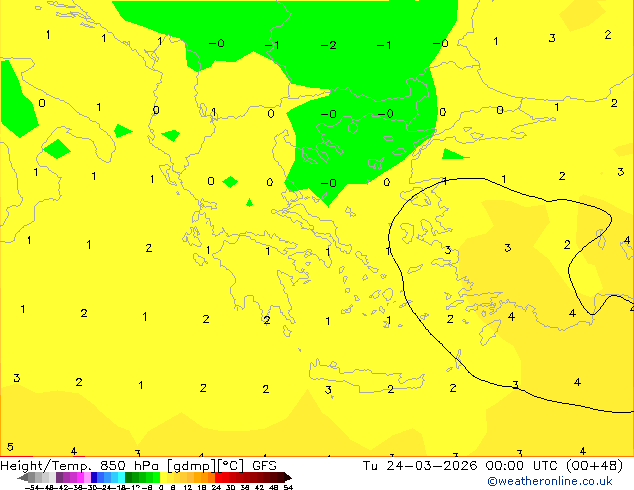This screenshot has height=490, width=634.
Task: Pick the cyan -18 swatch in the legend
Action: pos(121,478)
